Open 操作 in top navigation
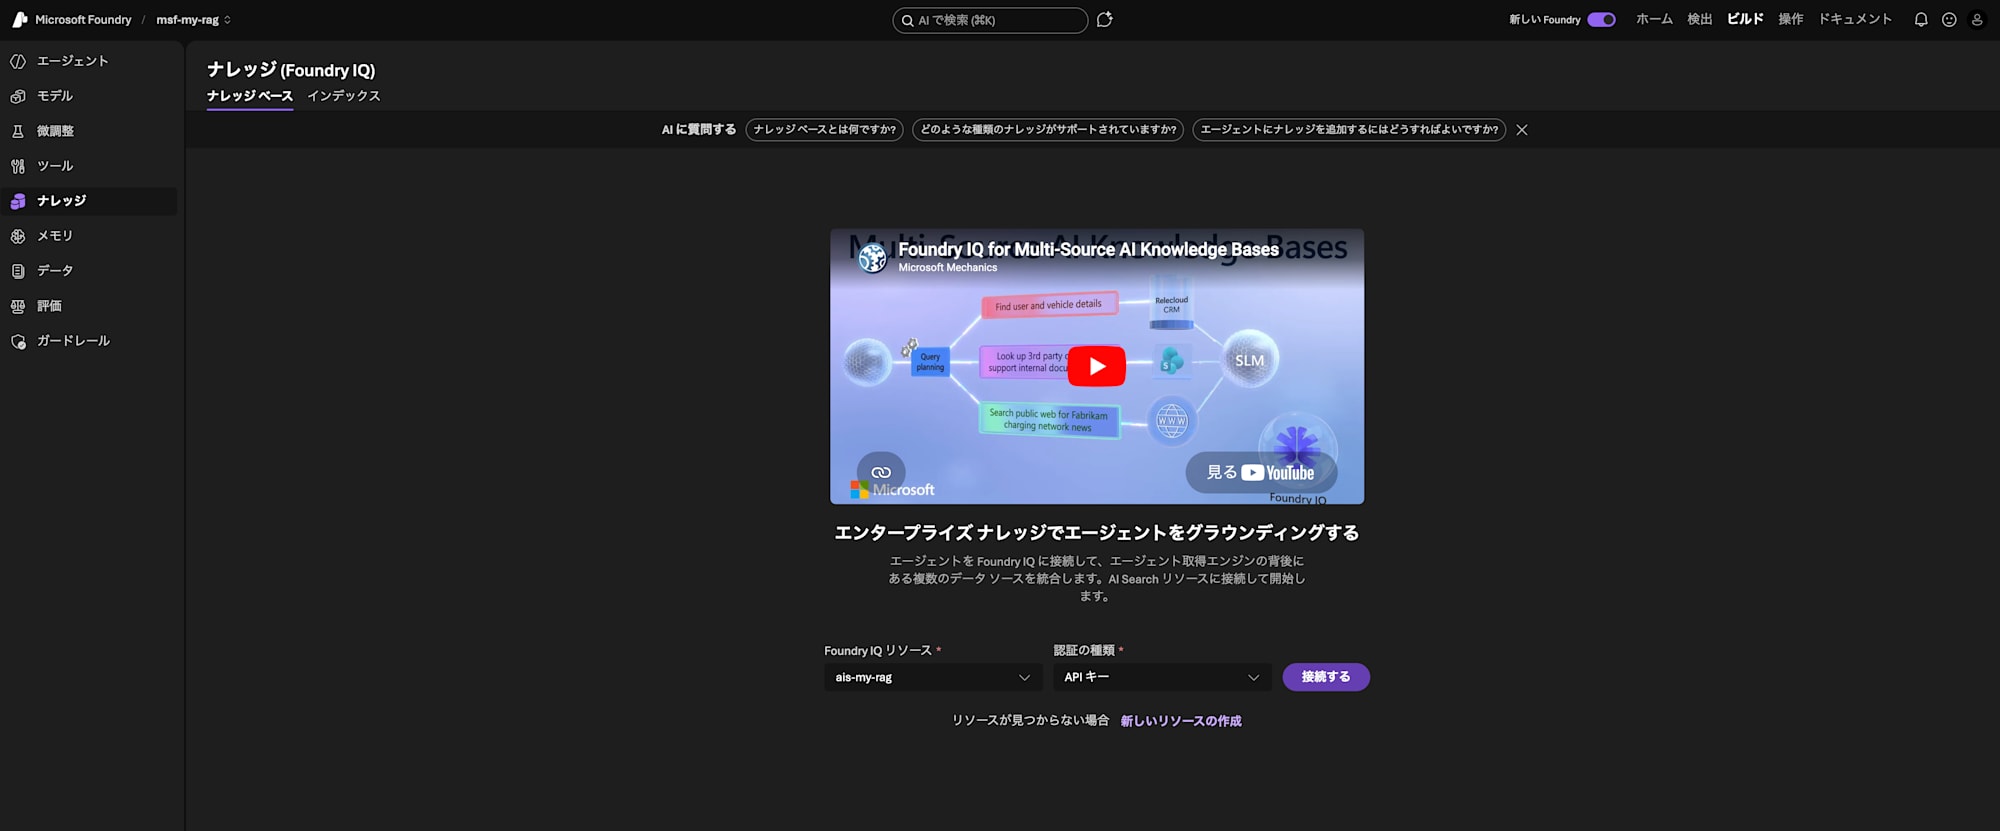Image resolution: width=2000 pixels, height=831 pixels. [1791, 20]
